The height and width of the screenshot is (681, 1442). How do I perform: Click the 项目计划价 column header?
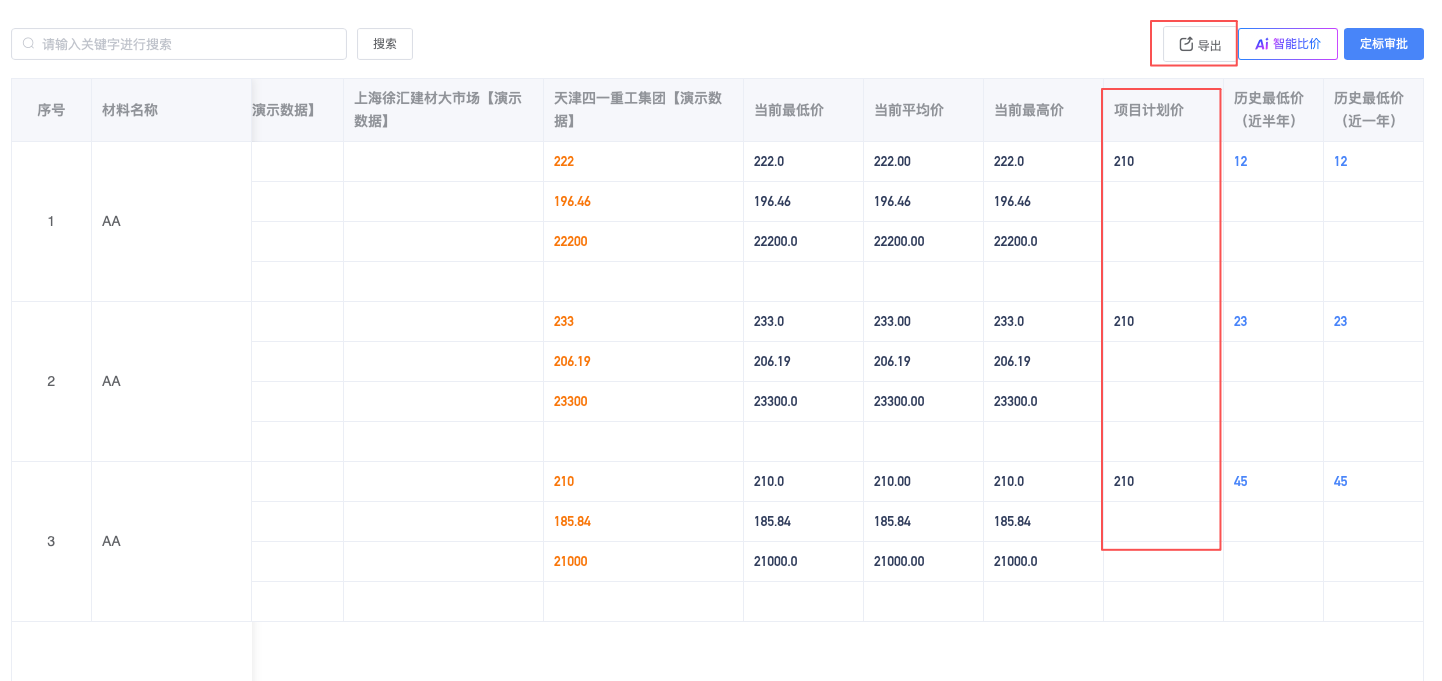[1148, 110]
